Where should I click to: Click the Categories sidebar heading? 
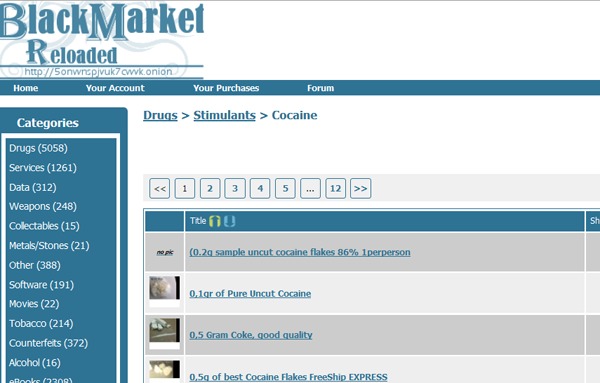(48, 123)
